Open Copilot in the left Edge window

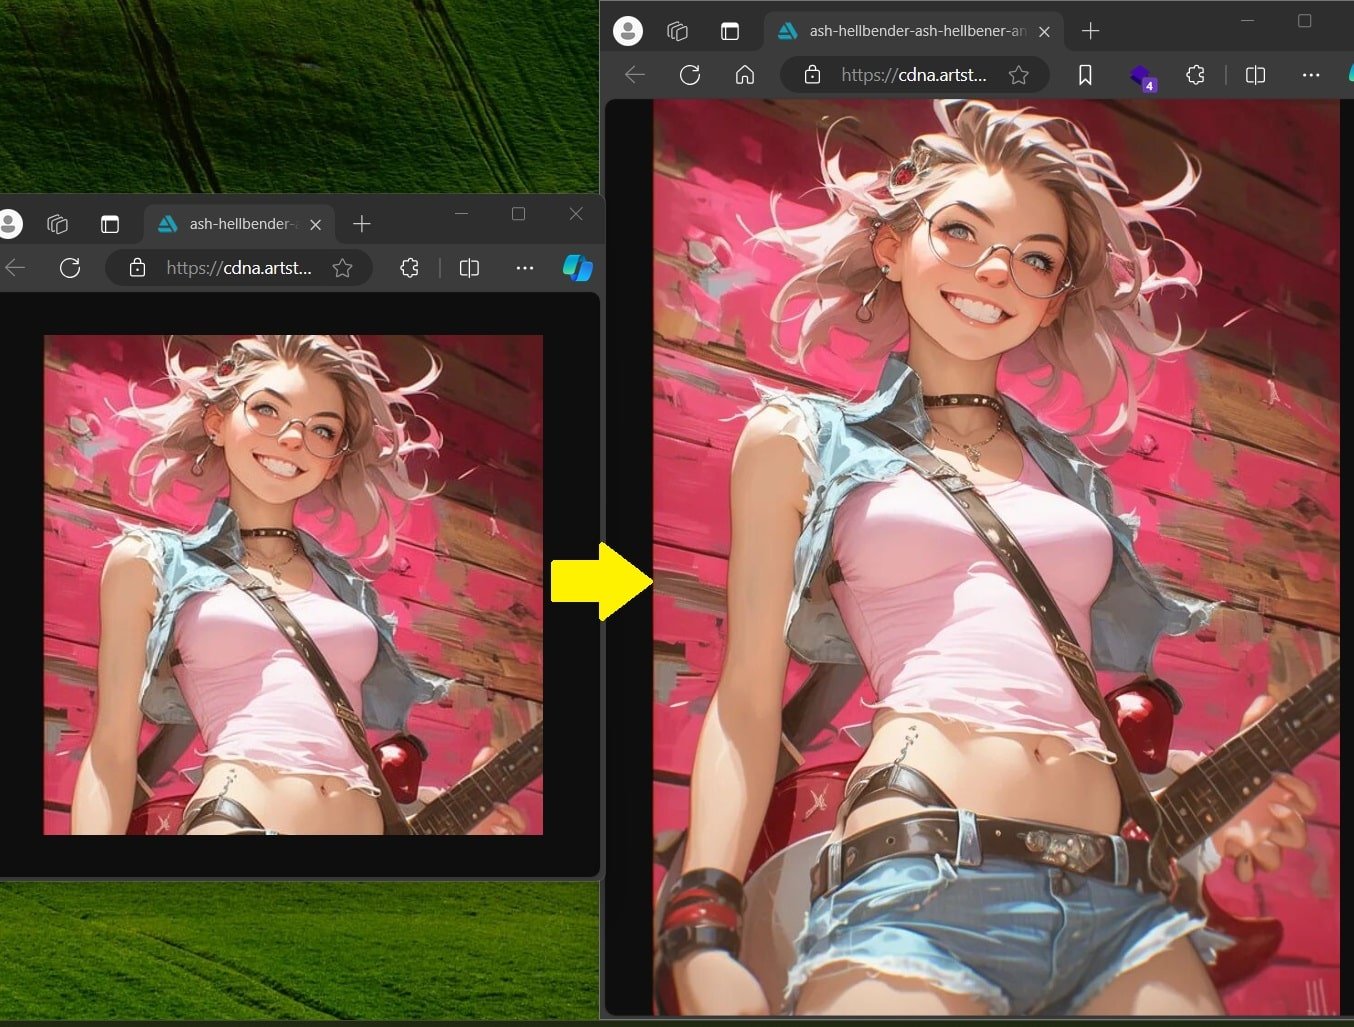click(578, 268)
